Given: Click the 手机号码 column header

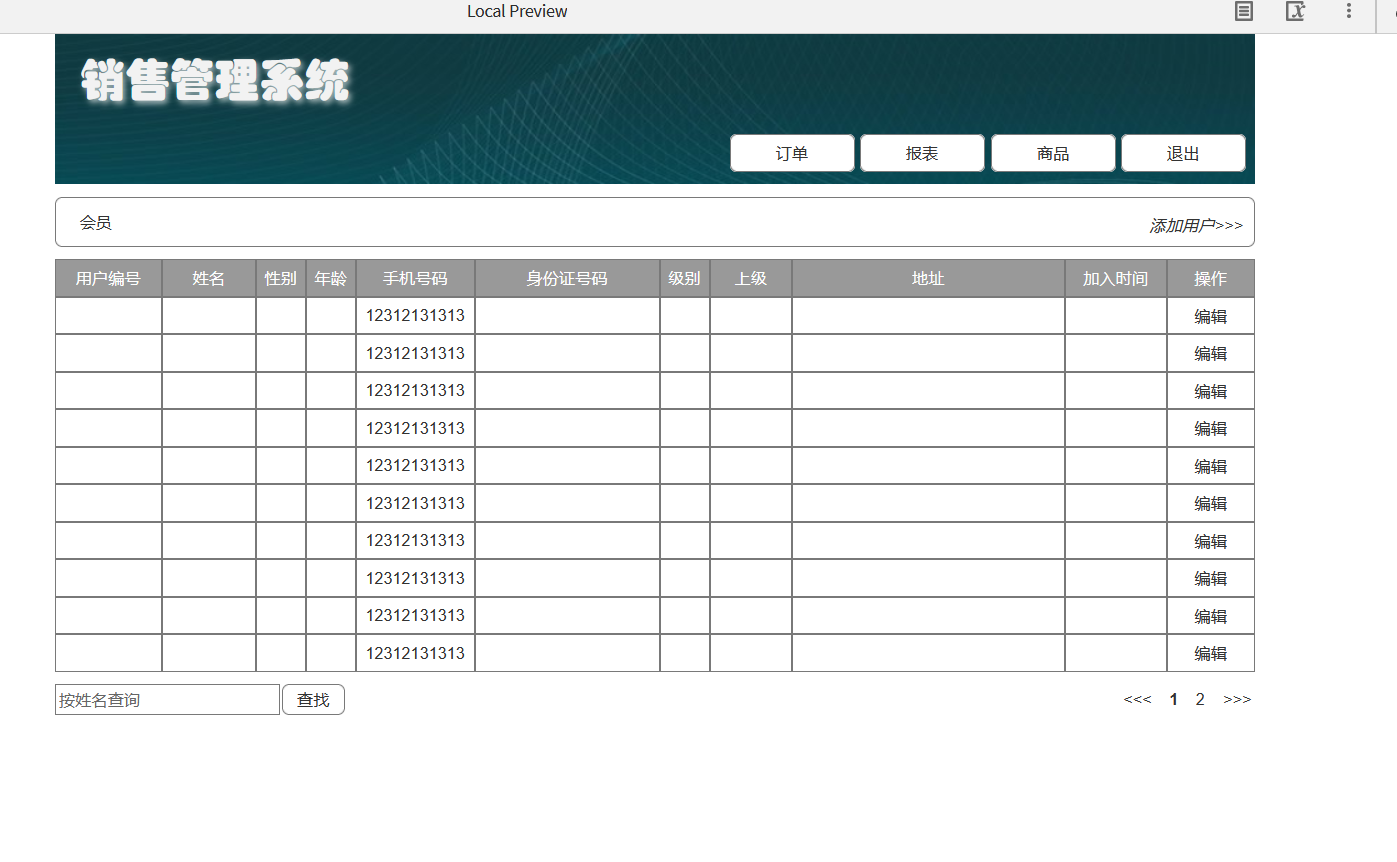Looking at the screenshot, I should tap(415, 278).
